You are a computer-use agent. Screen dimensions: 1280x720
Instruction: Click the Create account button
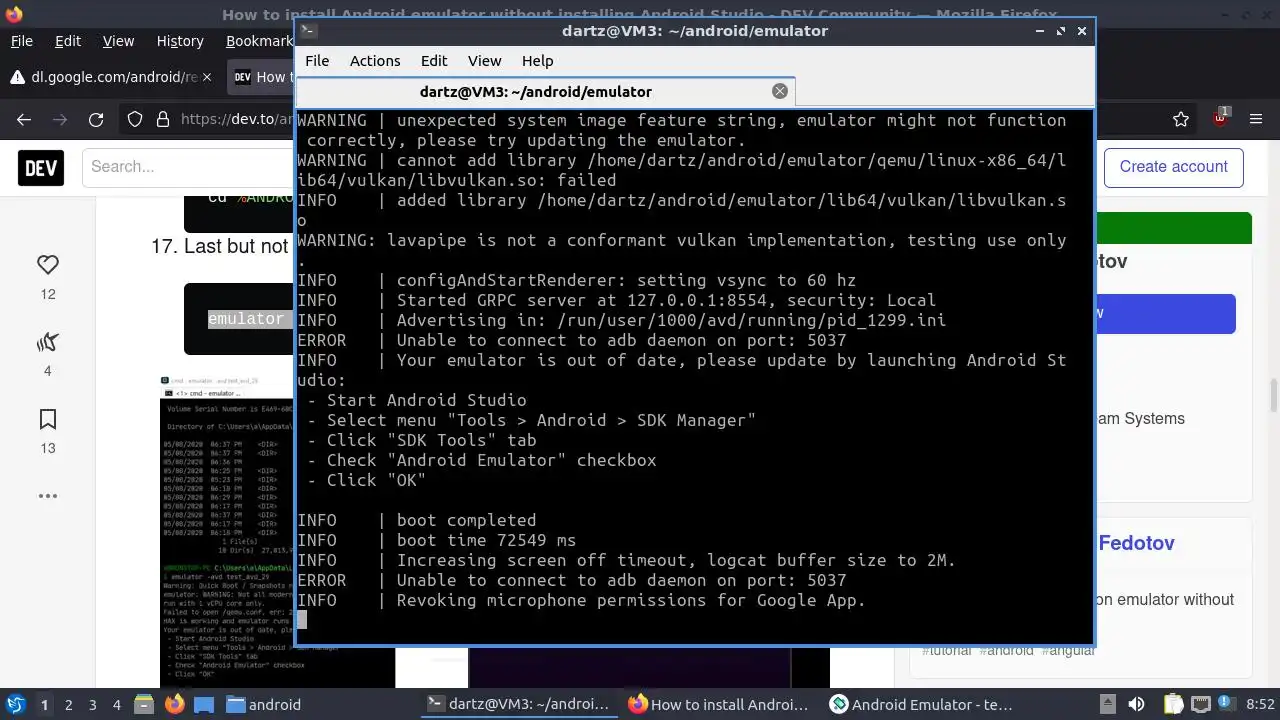point(1173,167)
